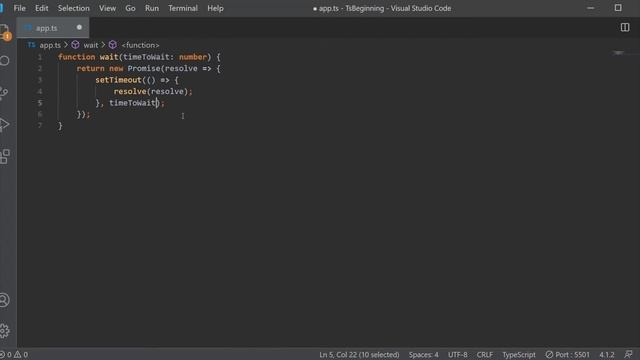Screen dimensions: 640x360
Task: Click TypeScript version 4.1.2
Action: [607, 355]
